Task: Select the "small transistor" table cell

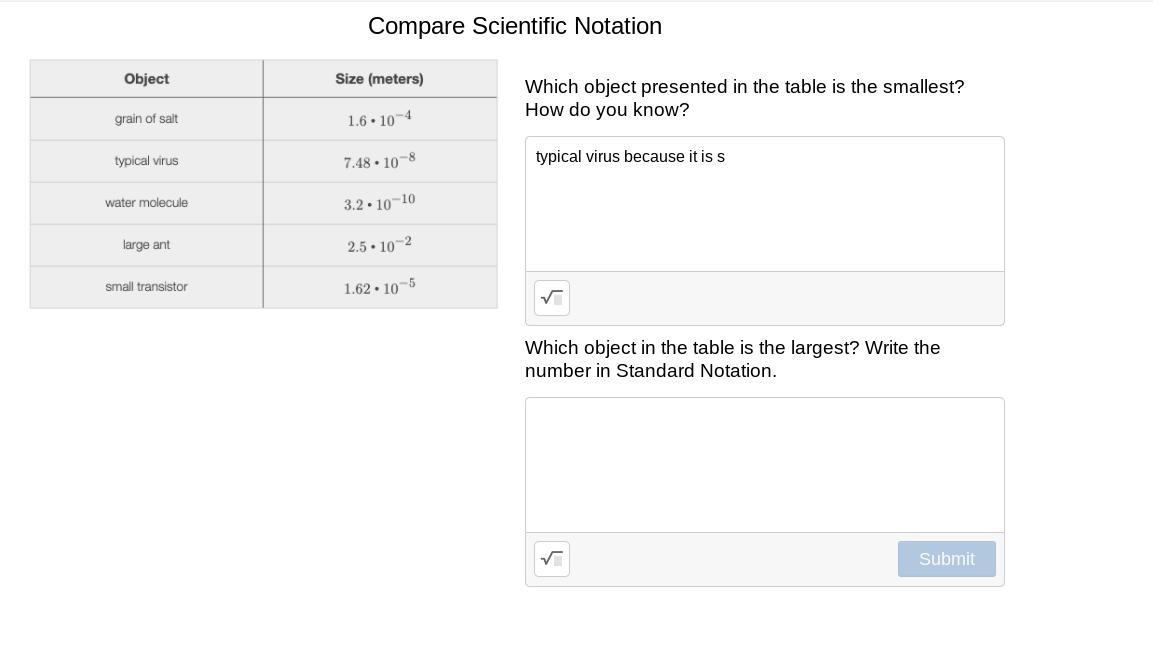Action: pyautogui.click(x=146, y=287)
